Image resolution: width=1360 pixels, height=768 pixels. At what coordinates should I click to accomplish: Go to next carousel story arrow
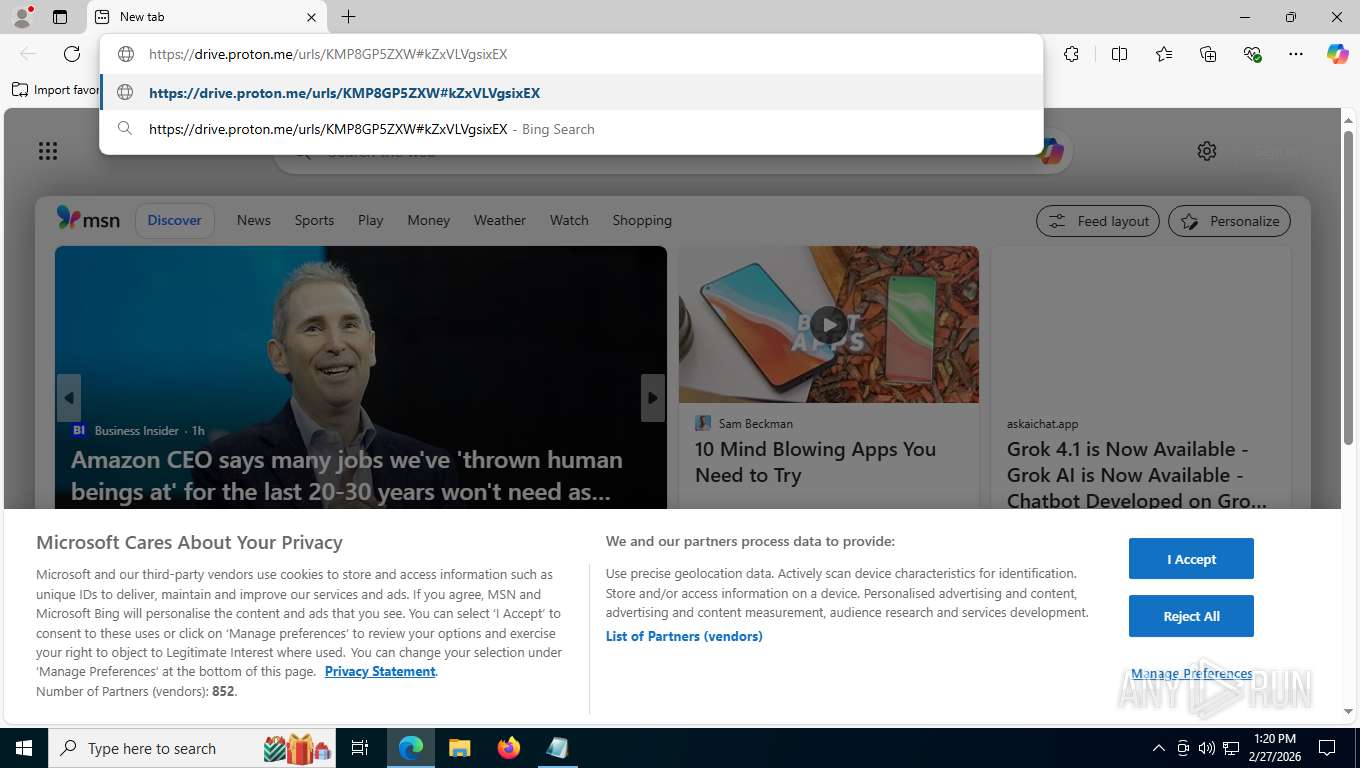[653, 398]
